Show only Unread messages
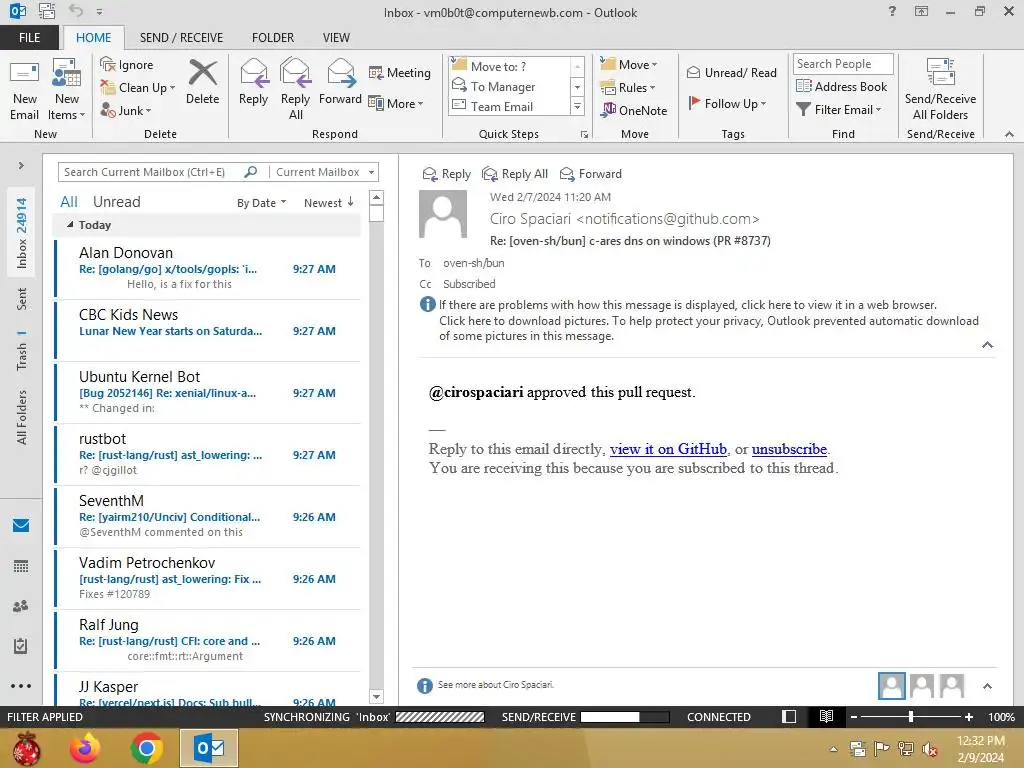 click(116, 202)
